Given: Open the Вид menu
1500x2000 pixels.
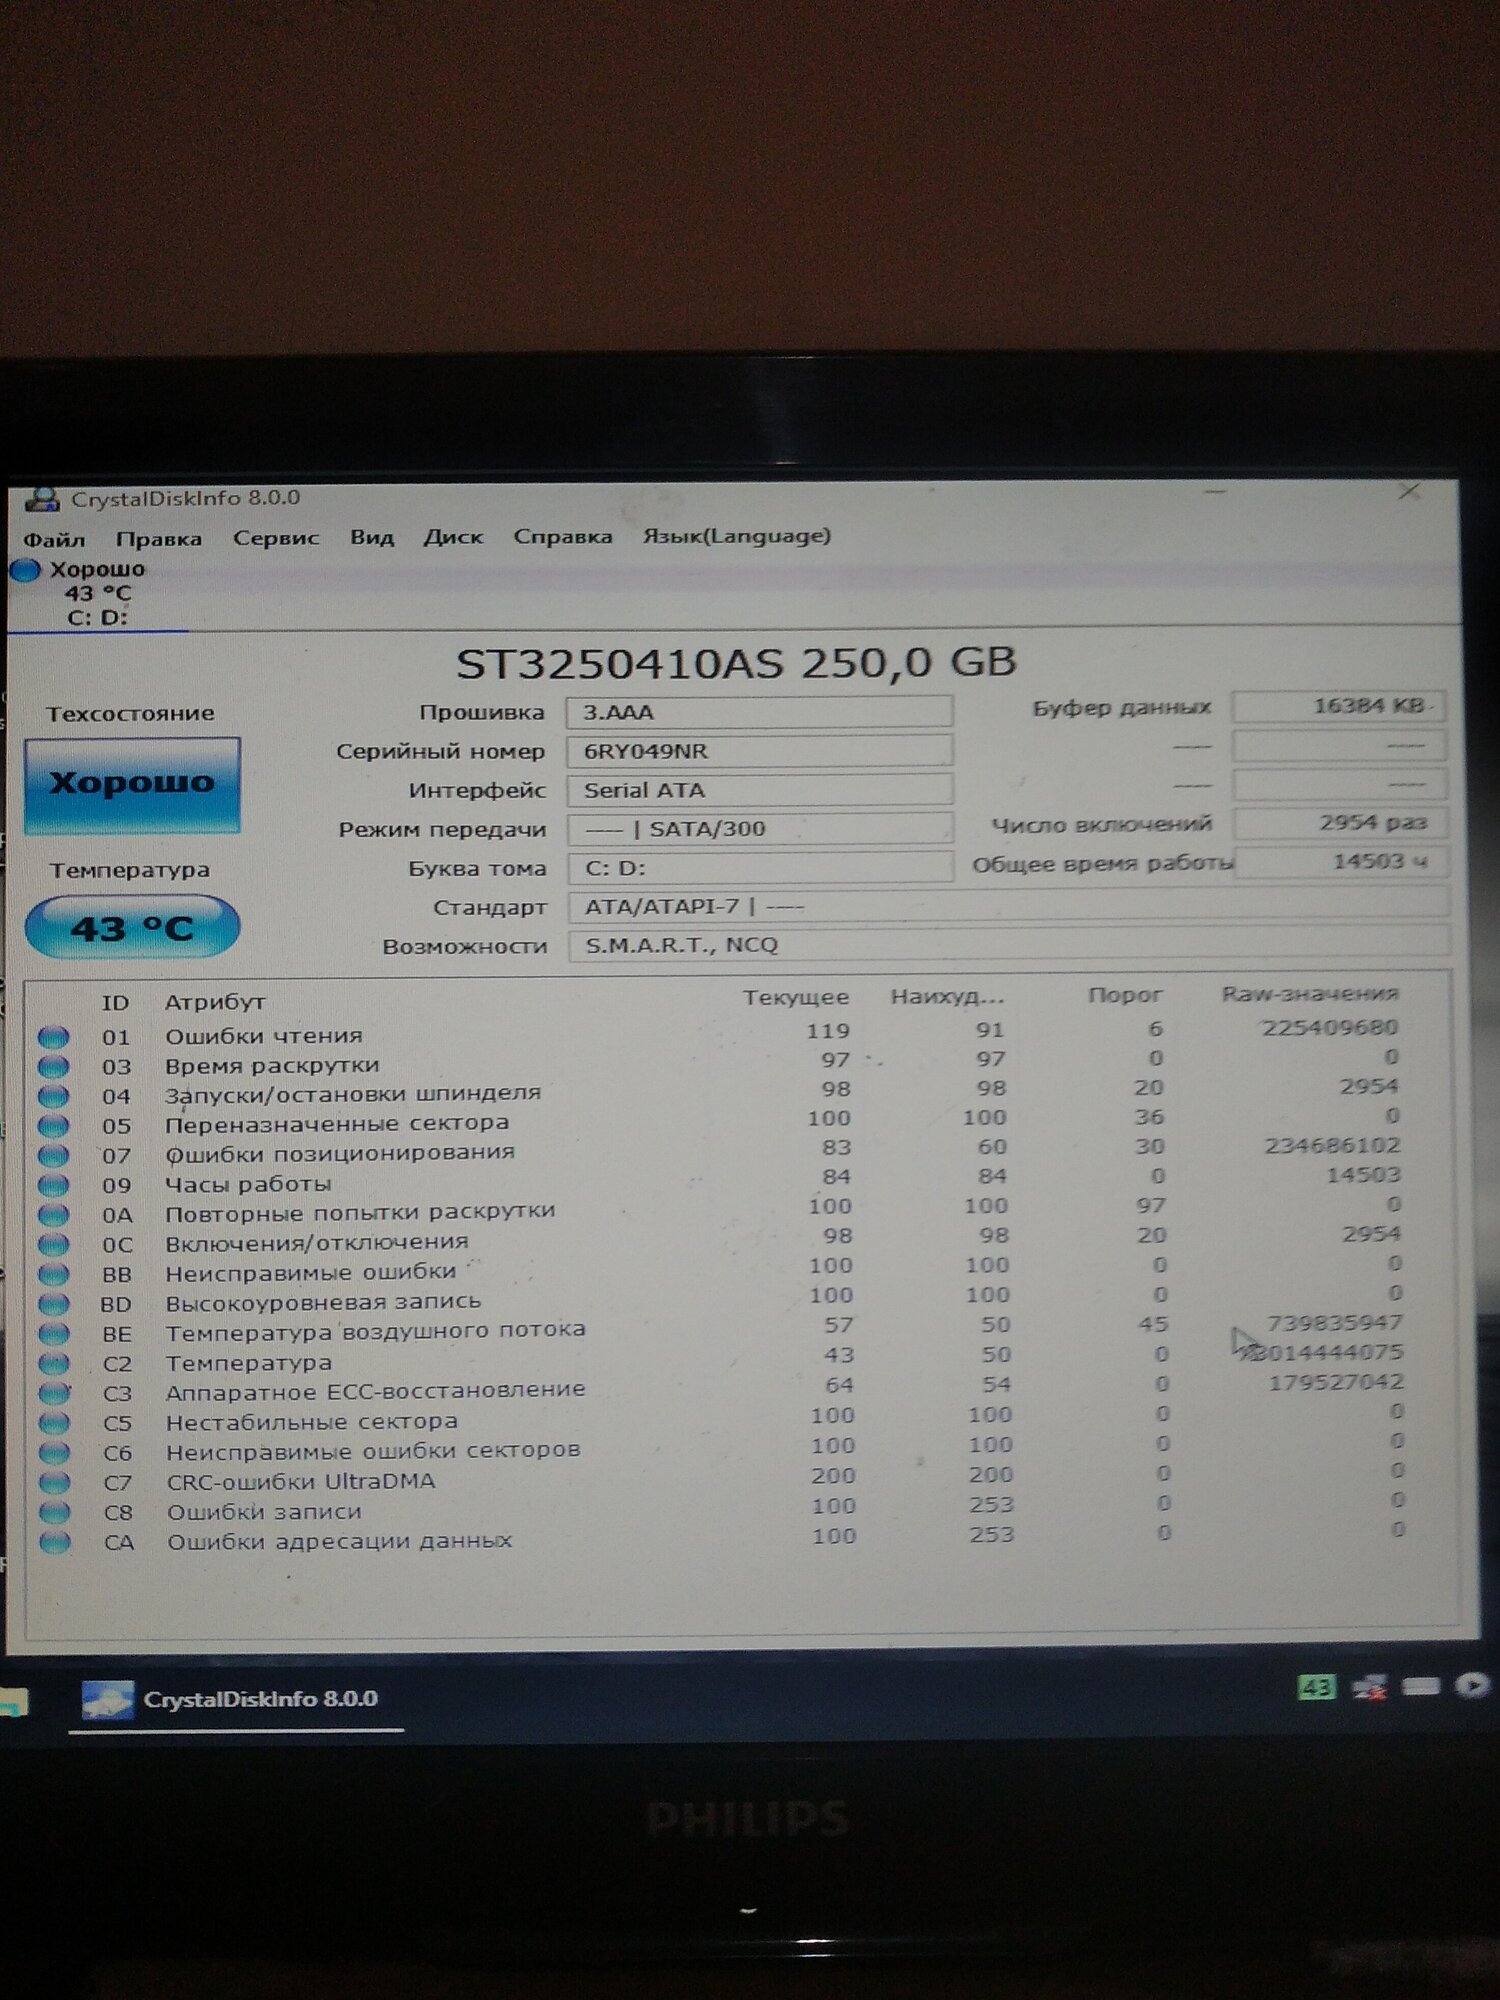Looking at the screenshot, I should (372, 537).
